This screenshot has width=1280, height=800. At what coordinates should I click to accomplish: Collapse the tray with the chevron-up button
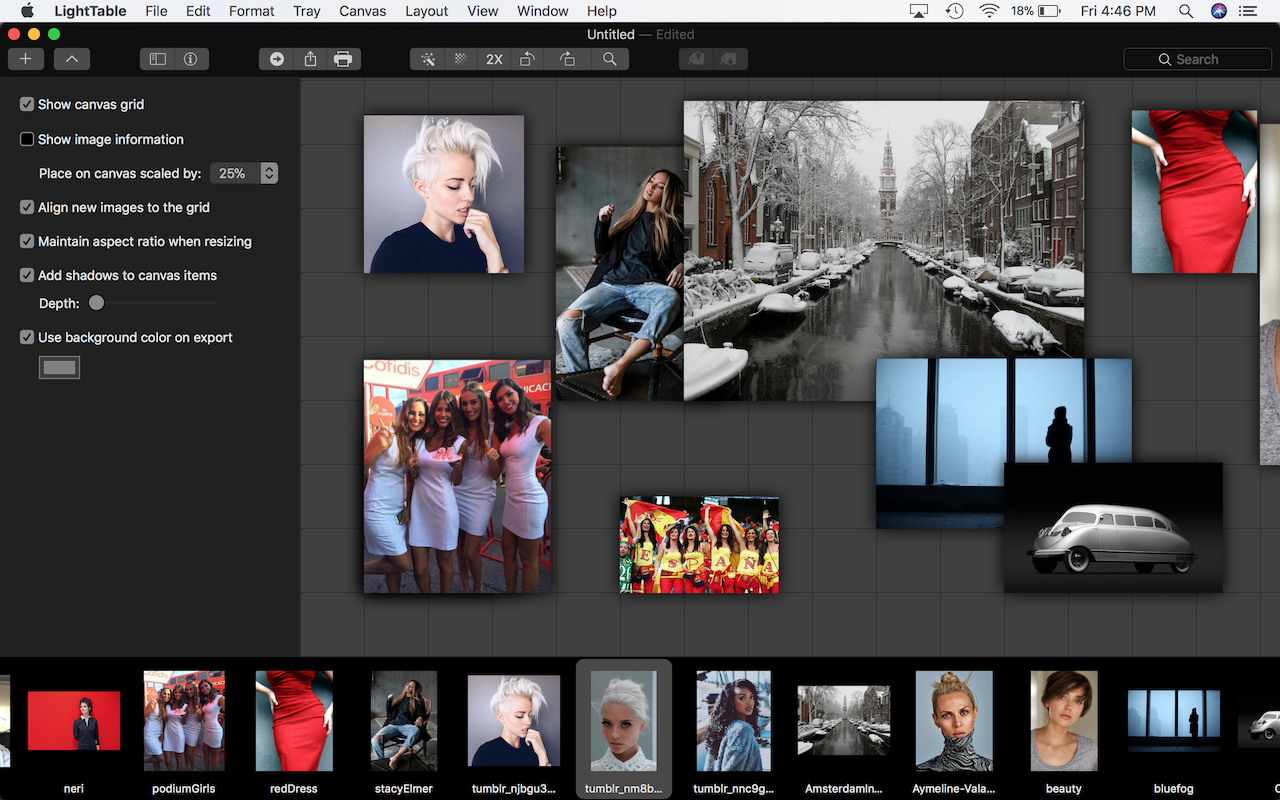71,59
